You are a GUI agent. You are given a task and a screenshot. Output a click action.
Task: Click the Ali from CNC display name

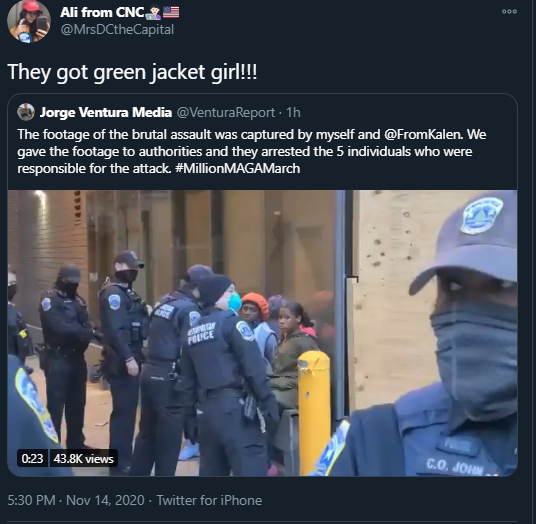click(x=102, y=12)
